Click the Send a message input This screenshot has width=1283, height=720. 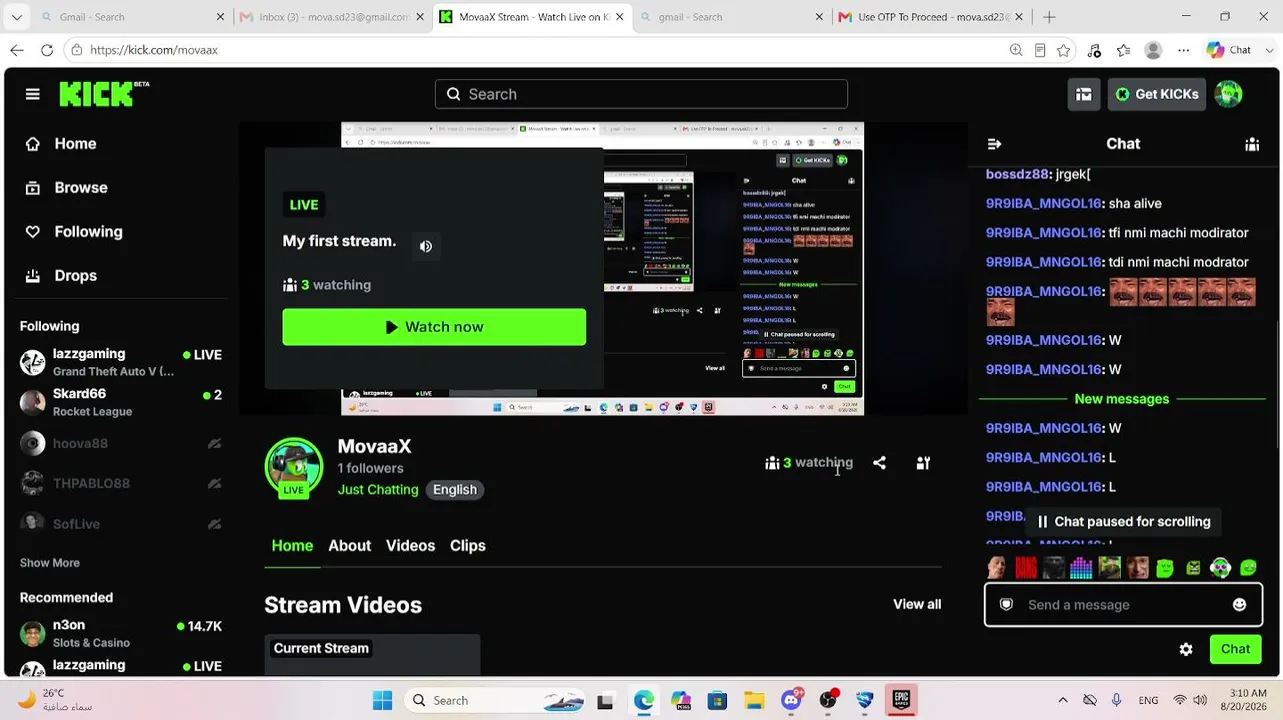[1122, 605]
